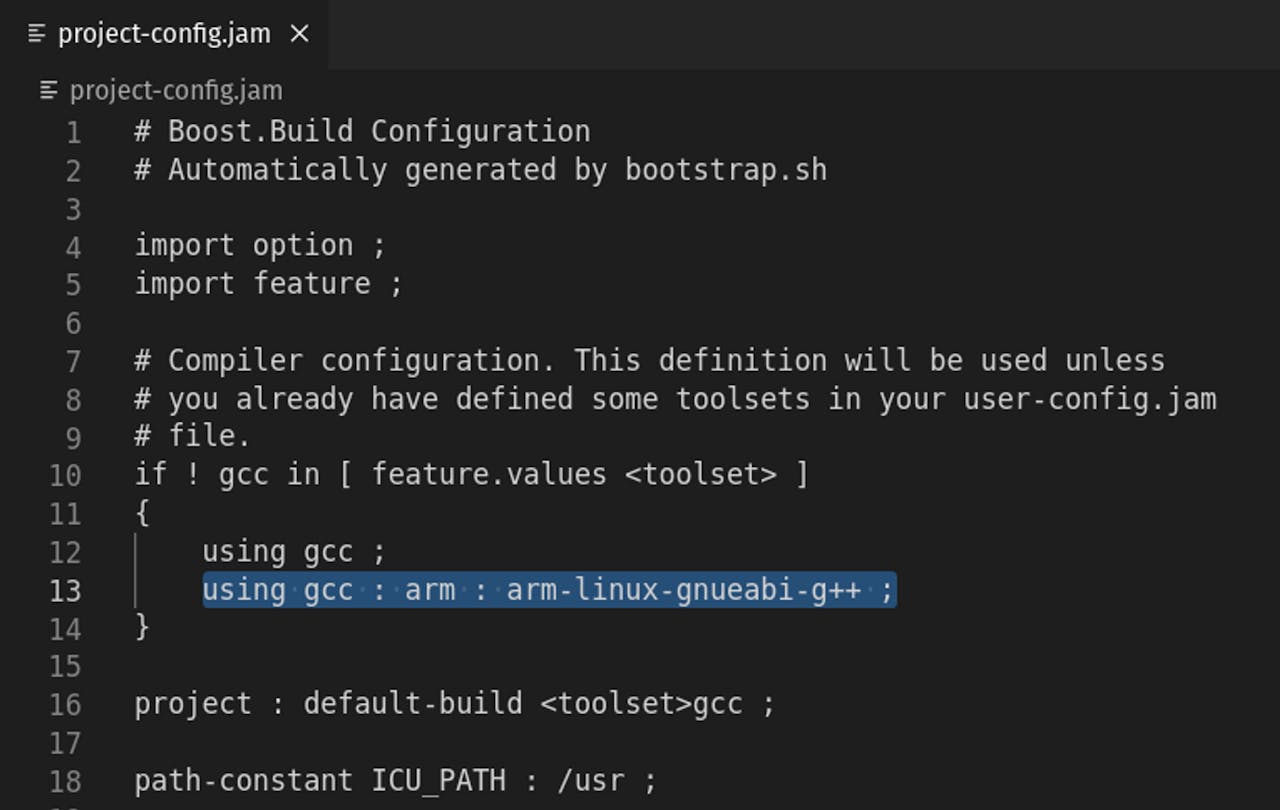The image size is (1280, 810).
Task: Place cursor on 'import option ;' line
Action: coord(259,246)
